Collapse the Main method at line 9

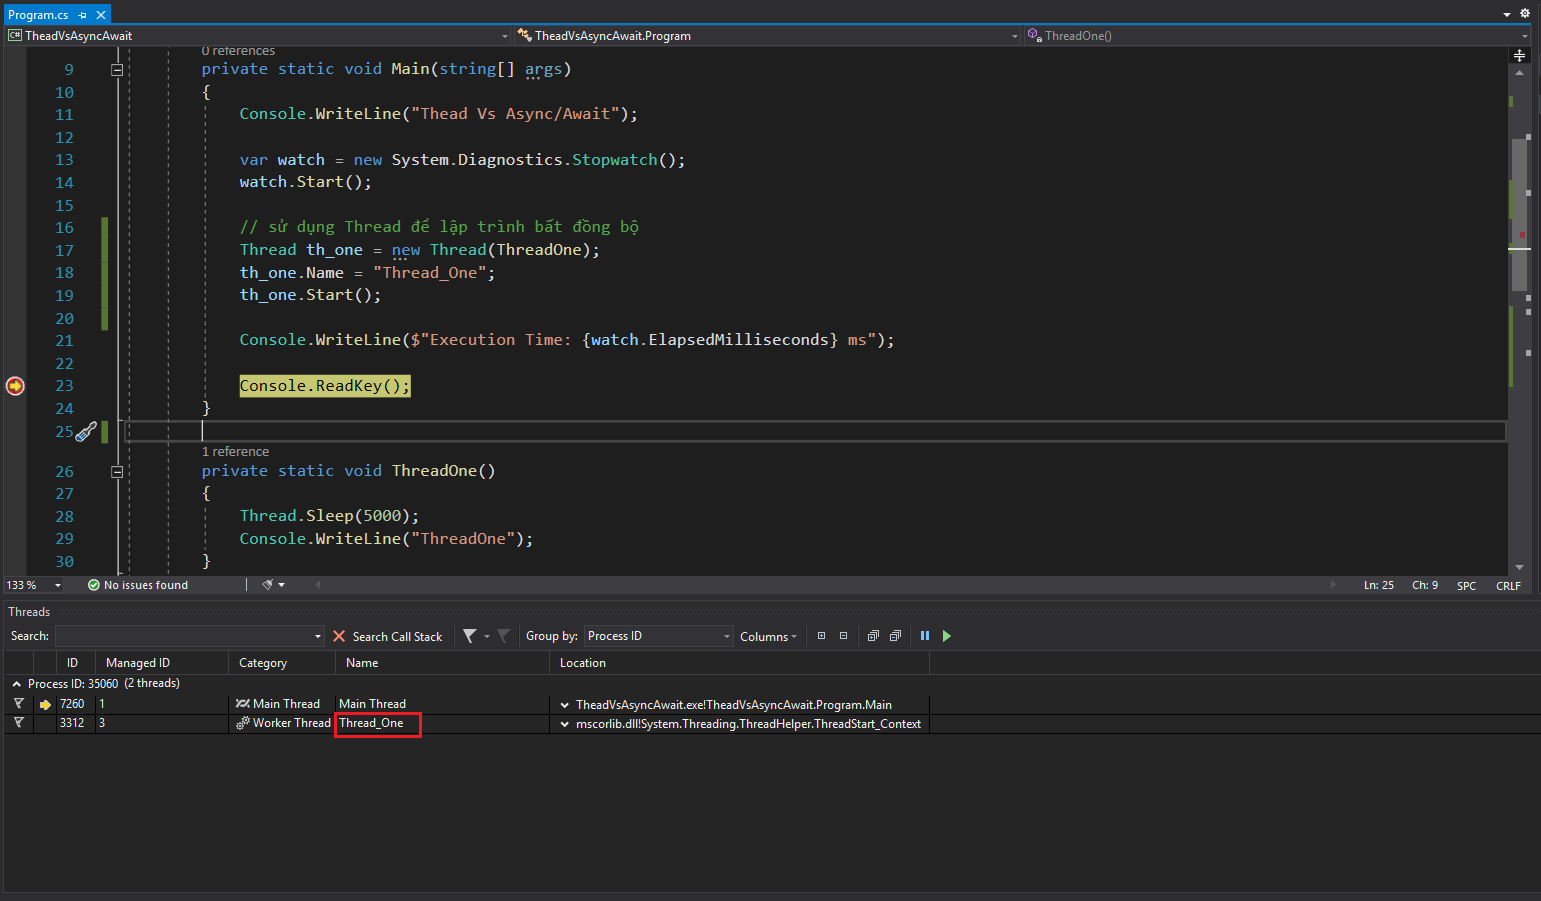click(x=117, y=70)
